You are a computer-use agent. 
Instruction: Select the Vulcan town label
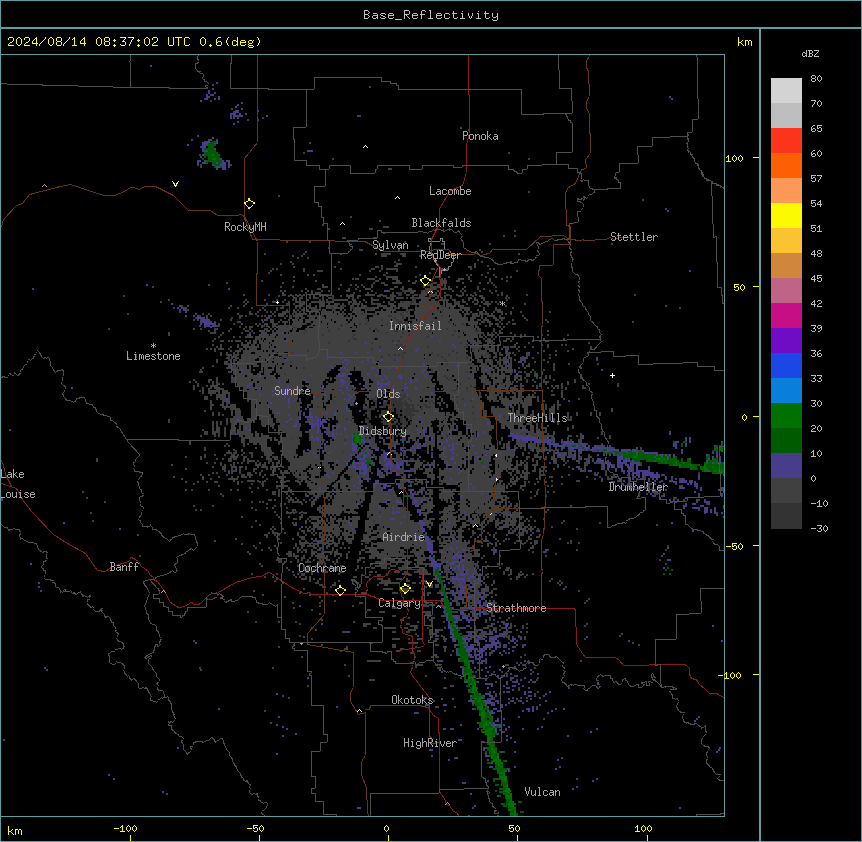(543, 792)
